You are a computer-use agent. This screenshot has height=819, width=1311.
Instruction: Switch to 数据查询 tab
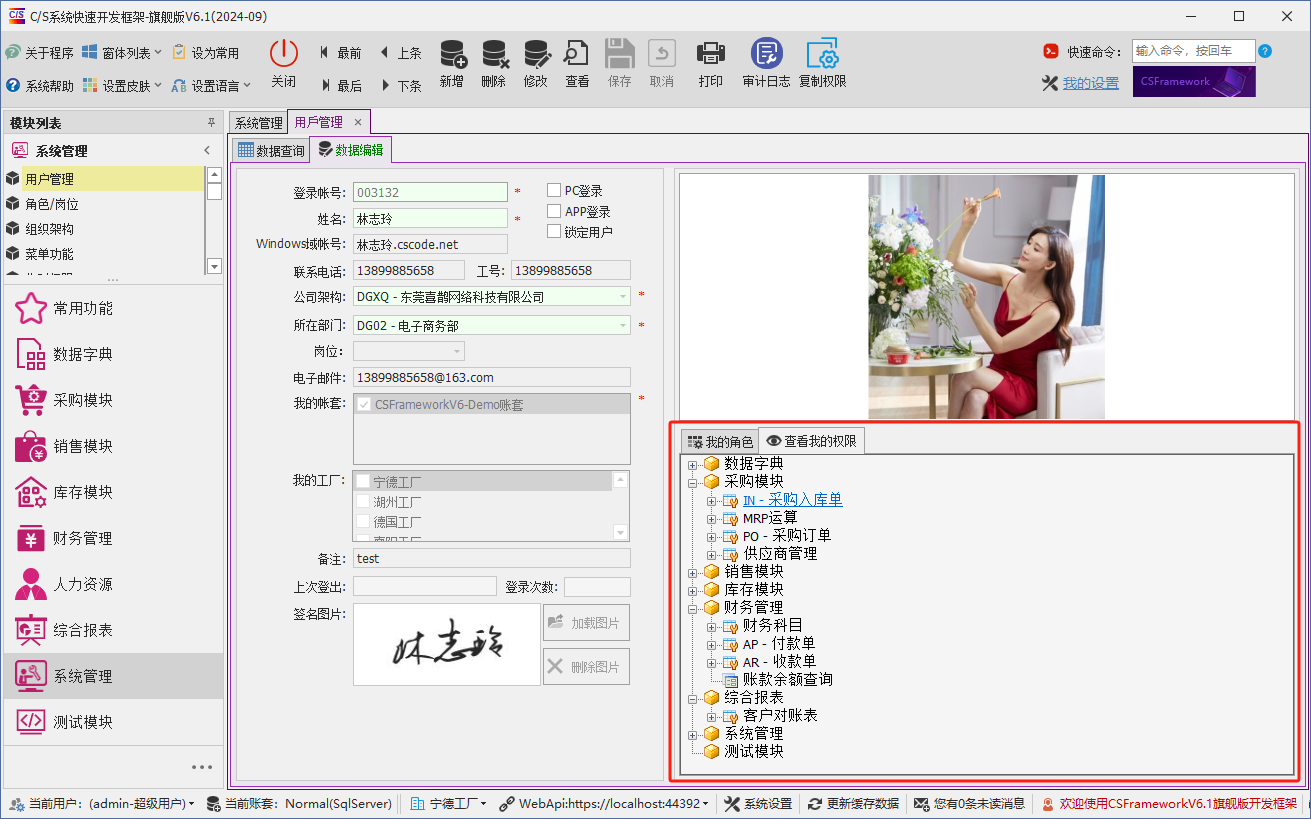(x=271, y=151)
